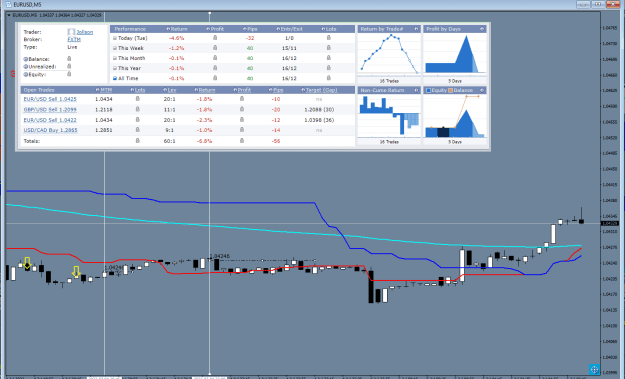The width and height of the screenshot is (625, 379).
Task: Click the Lots lock icon in This Week row
Action: tap(328, 47)
